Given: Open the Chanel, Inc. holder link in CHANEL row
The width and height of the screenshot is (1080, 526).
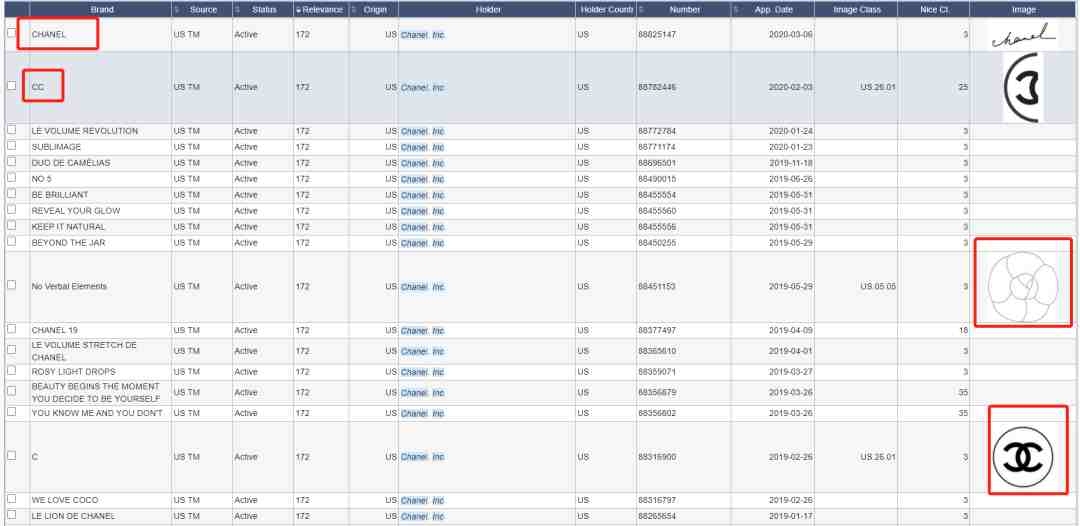Looking at the screenshot, I should [423, 34].
